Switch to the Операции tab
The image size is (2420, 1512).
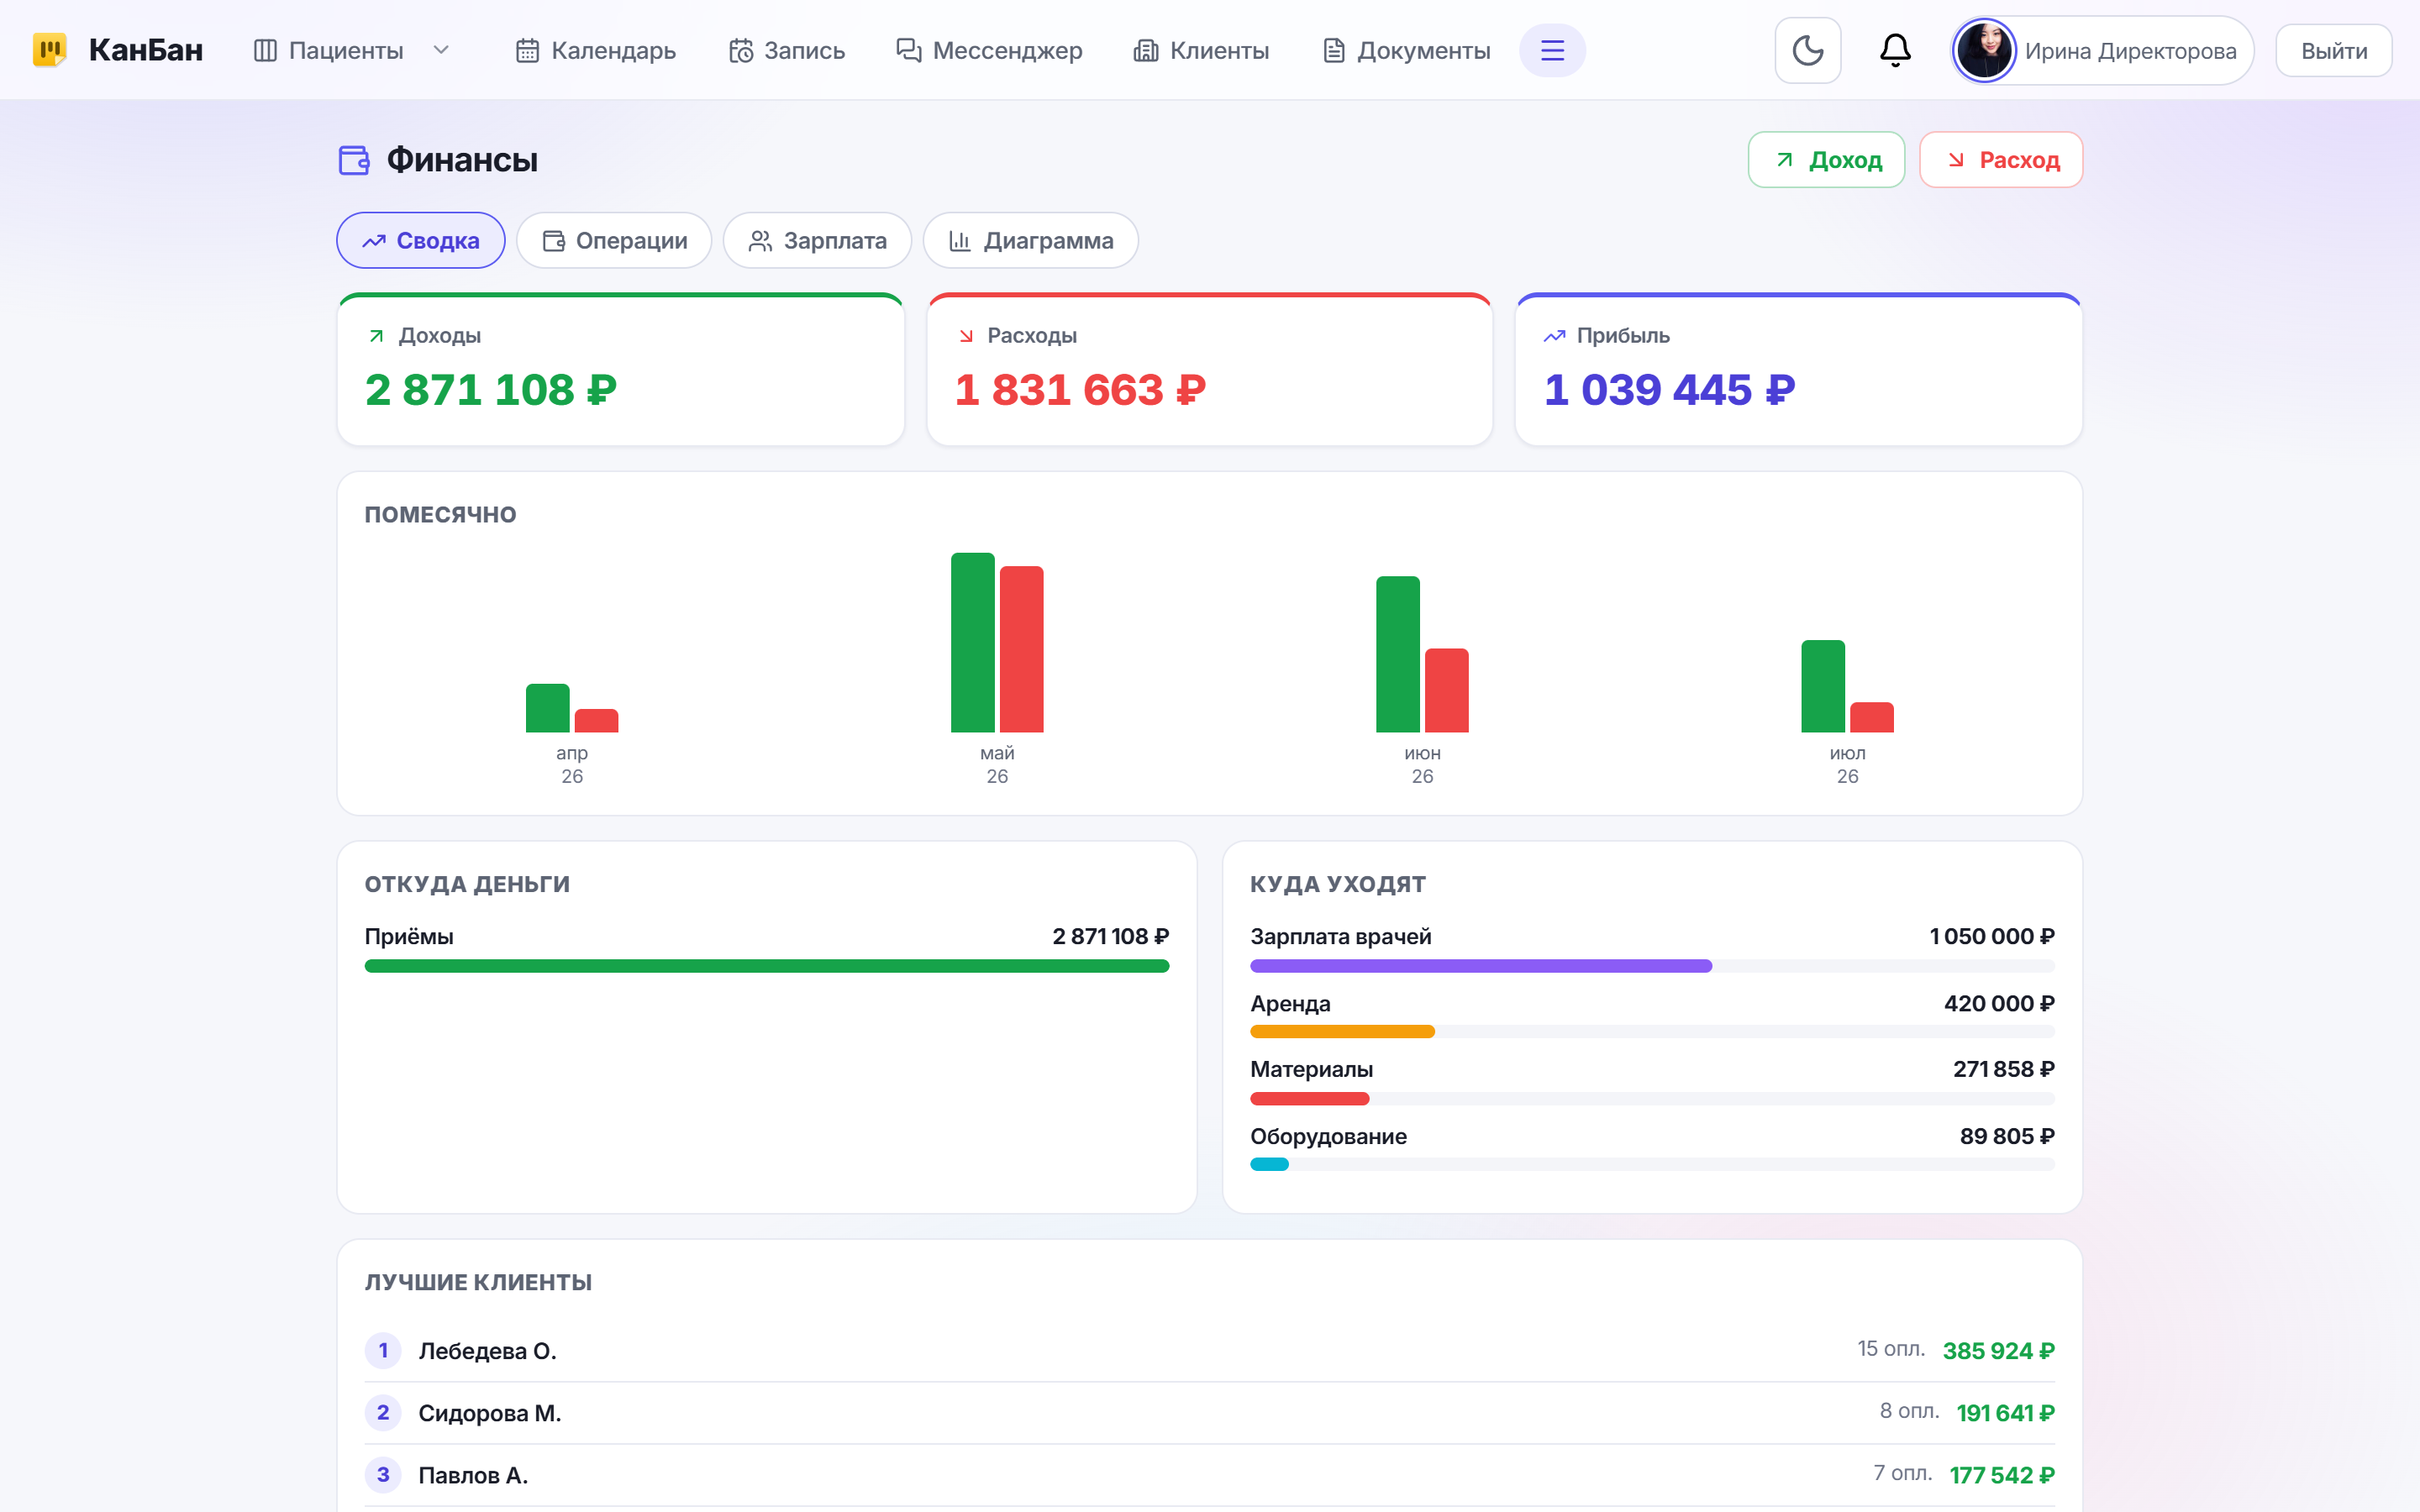tap(614, 240)
